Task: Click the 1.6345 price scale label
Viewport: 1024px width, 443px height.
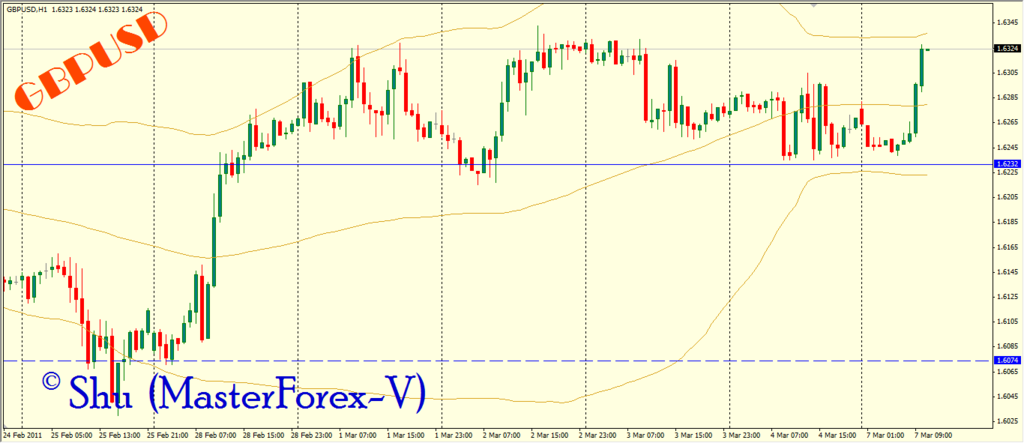Action: point(1004,23)
